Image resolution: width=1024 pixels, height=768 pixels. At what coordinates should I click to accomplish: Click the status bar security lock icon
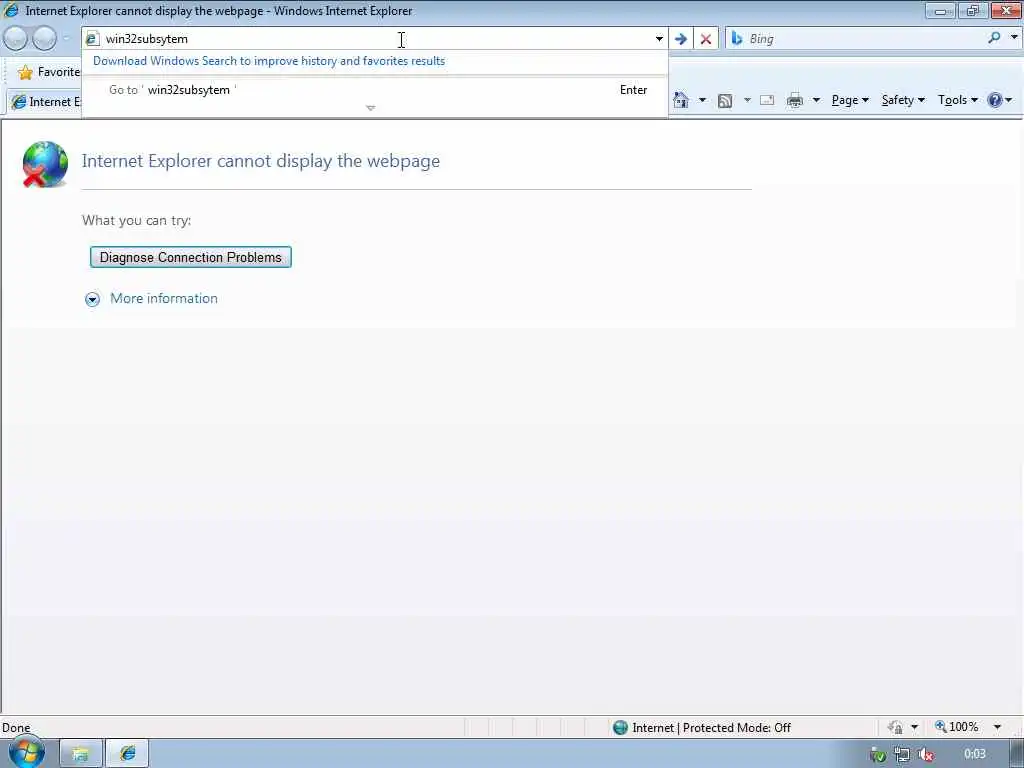tap(895, 727)
